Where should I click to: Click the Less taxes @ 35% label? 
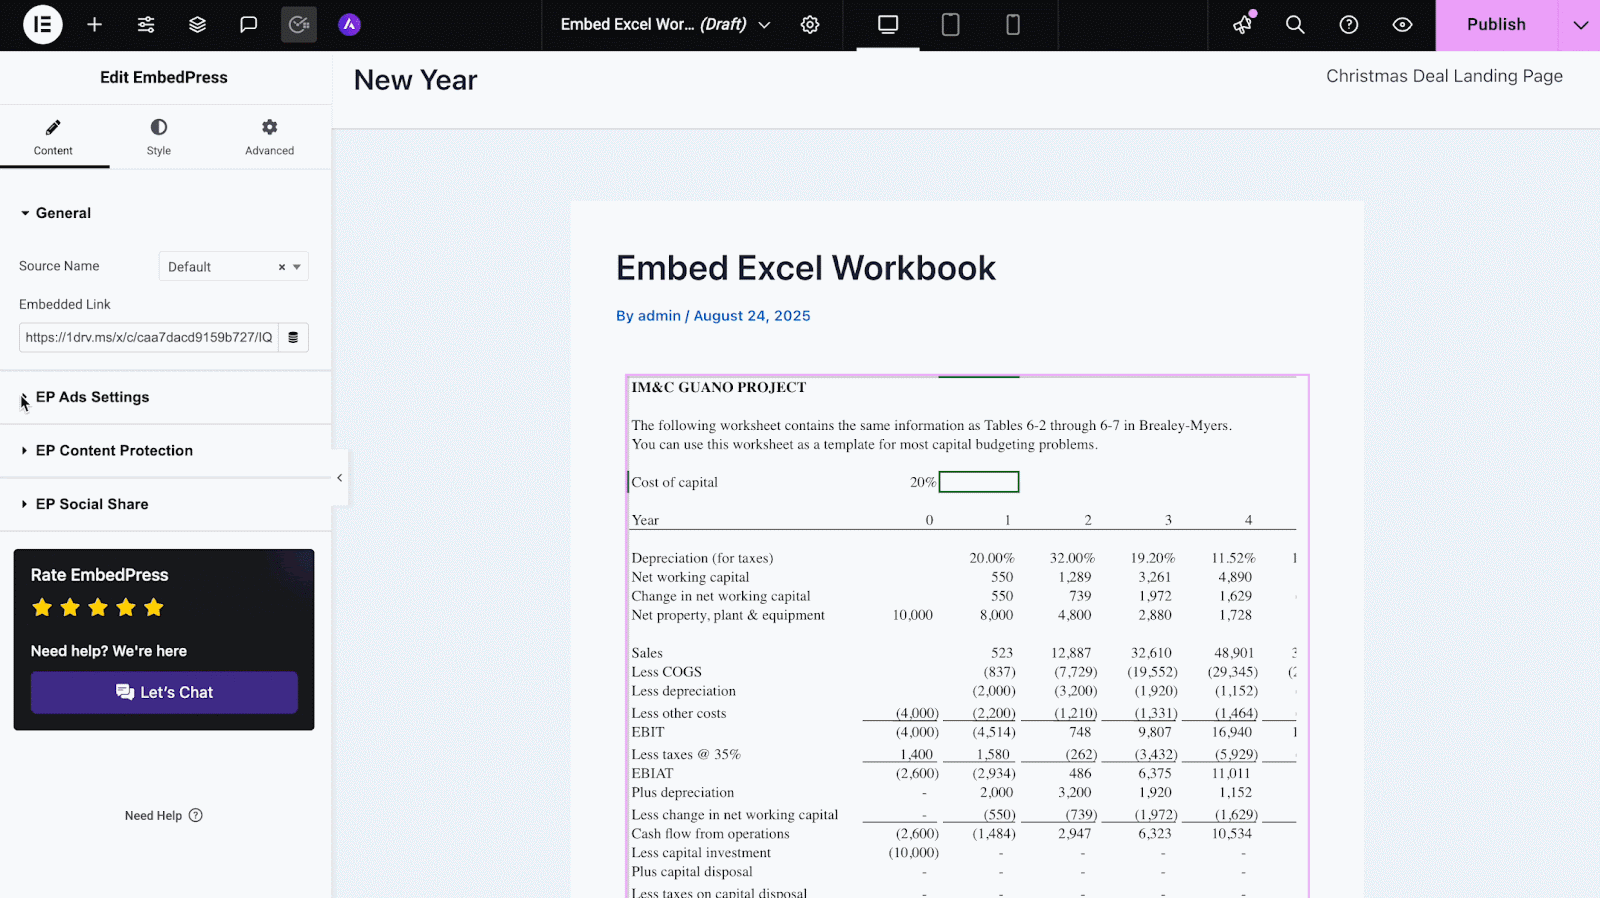686,754
